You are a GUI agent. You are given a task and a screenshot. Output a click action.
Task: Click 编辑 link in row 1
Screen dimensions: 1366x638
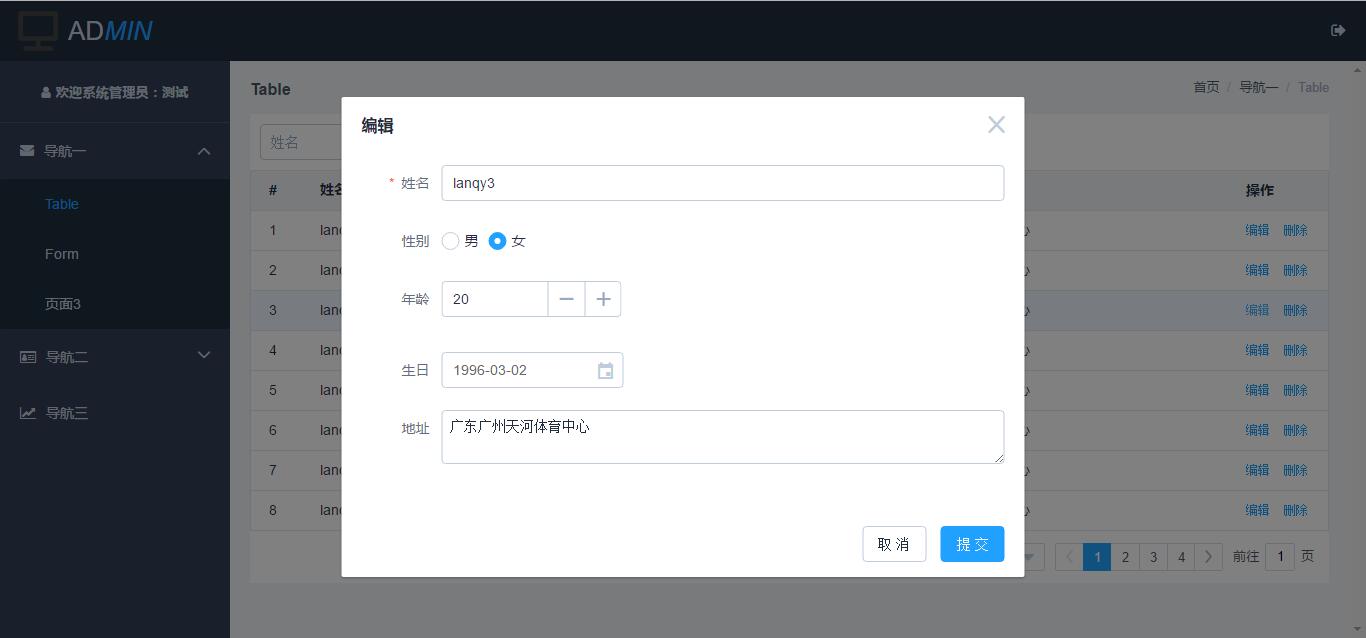[1257, 230]
